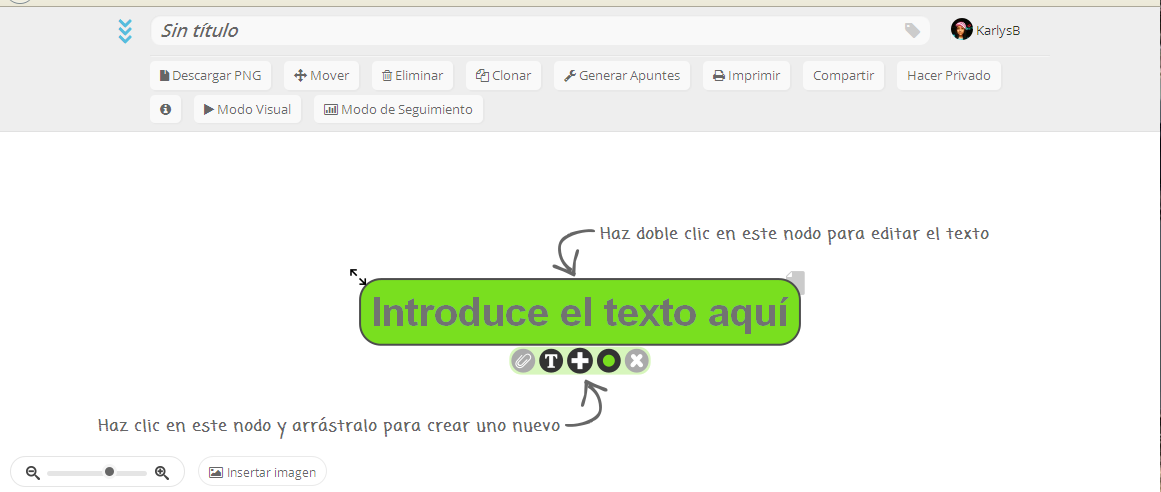Open the info icon button
Screen dimensions: 1161x492
(x=166, y=110)
